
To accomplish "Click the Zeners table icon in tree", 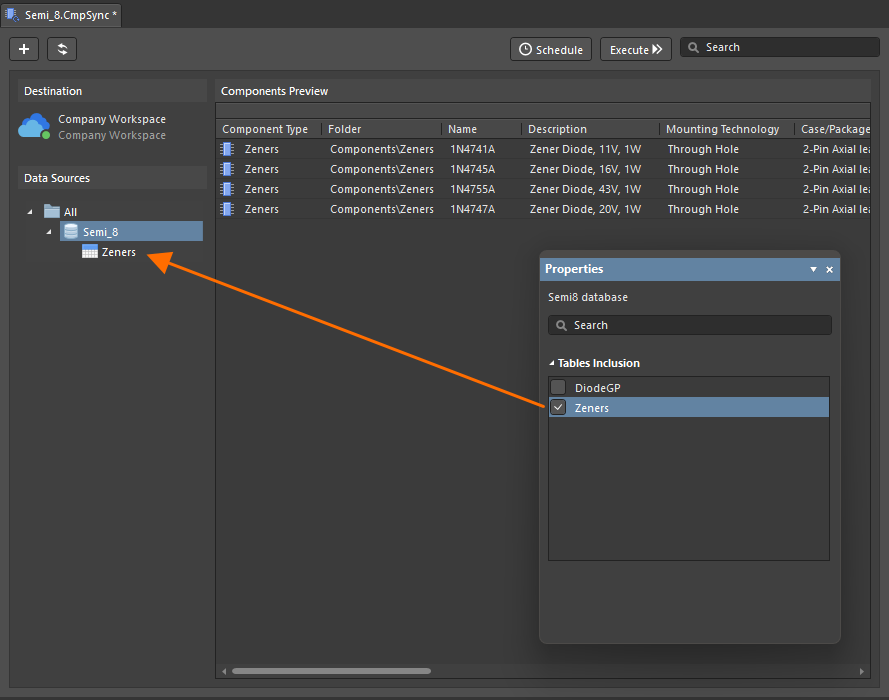I will tap(90, 252).
